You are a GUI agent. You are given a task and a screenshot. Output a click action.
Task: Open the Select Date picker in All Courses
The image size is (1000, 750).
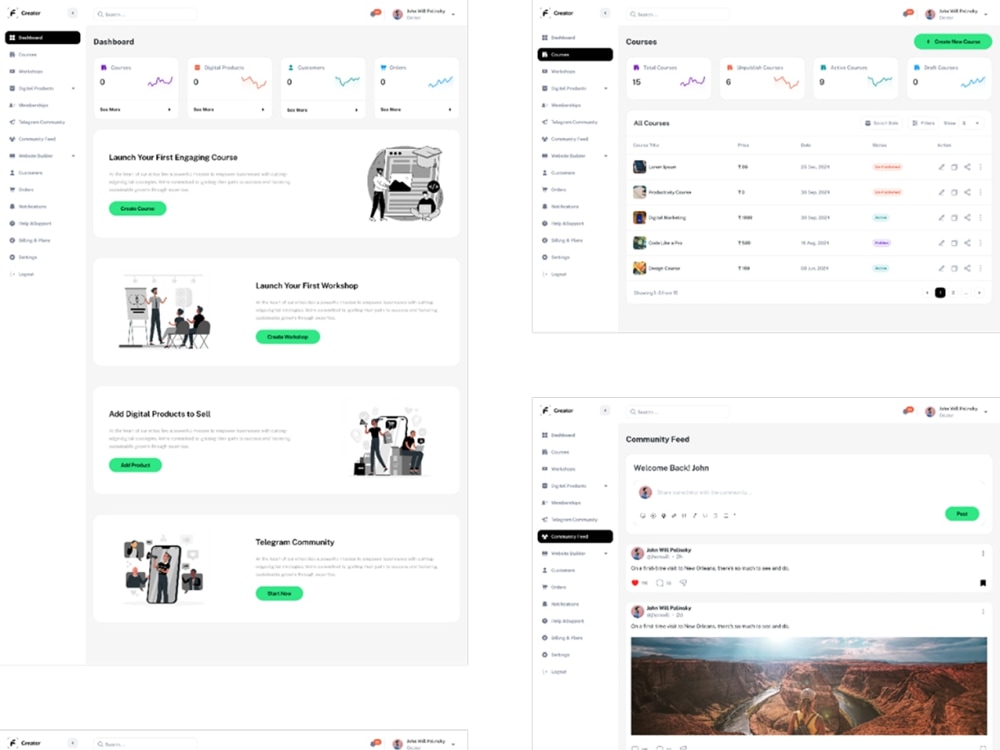(x=881, y=123)
